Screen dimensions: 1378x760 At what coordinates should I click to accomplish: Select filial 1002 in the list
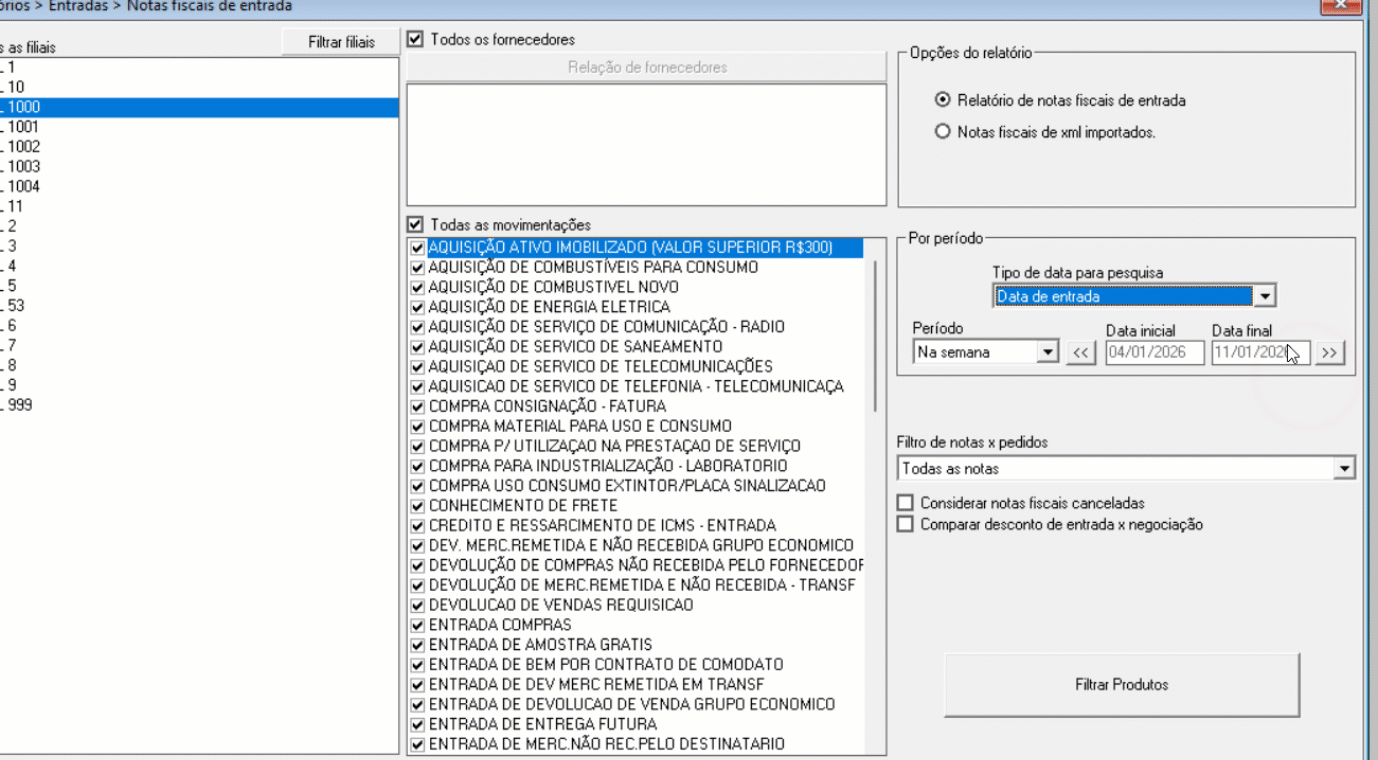pyautogui.click(x=199, y=147)
